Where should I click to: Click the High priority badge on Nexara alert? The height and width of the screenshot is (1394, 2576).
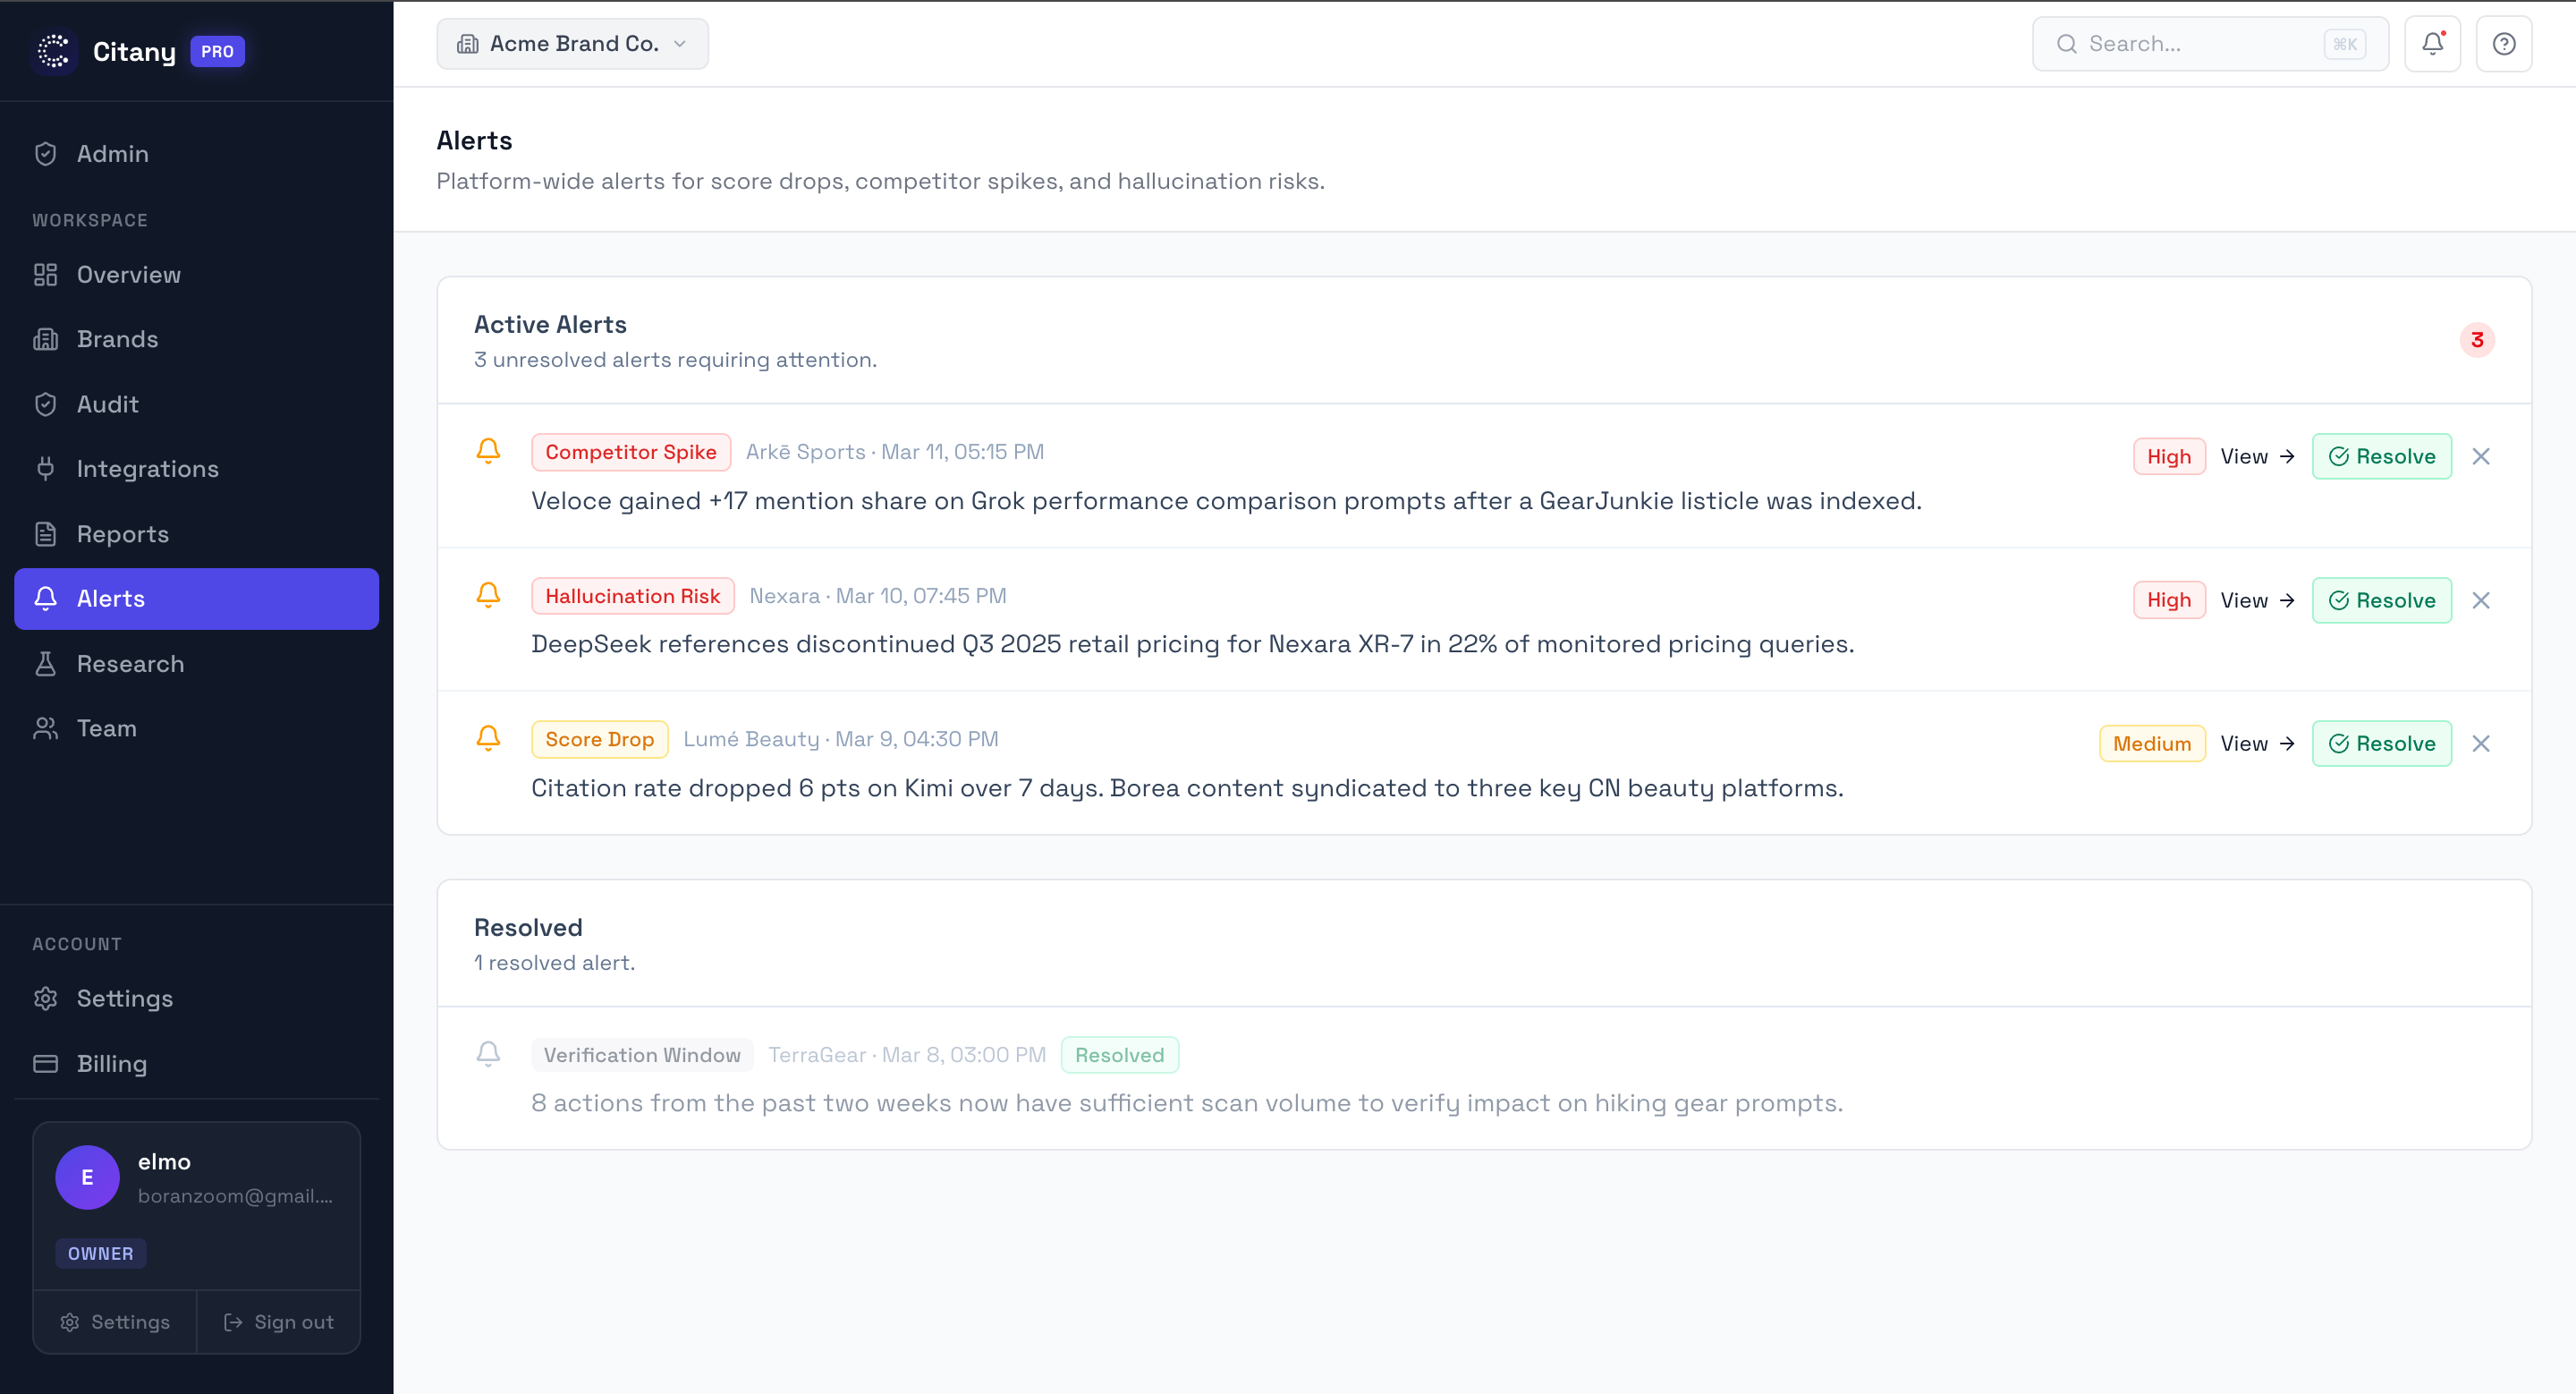pos(2169,599)
